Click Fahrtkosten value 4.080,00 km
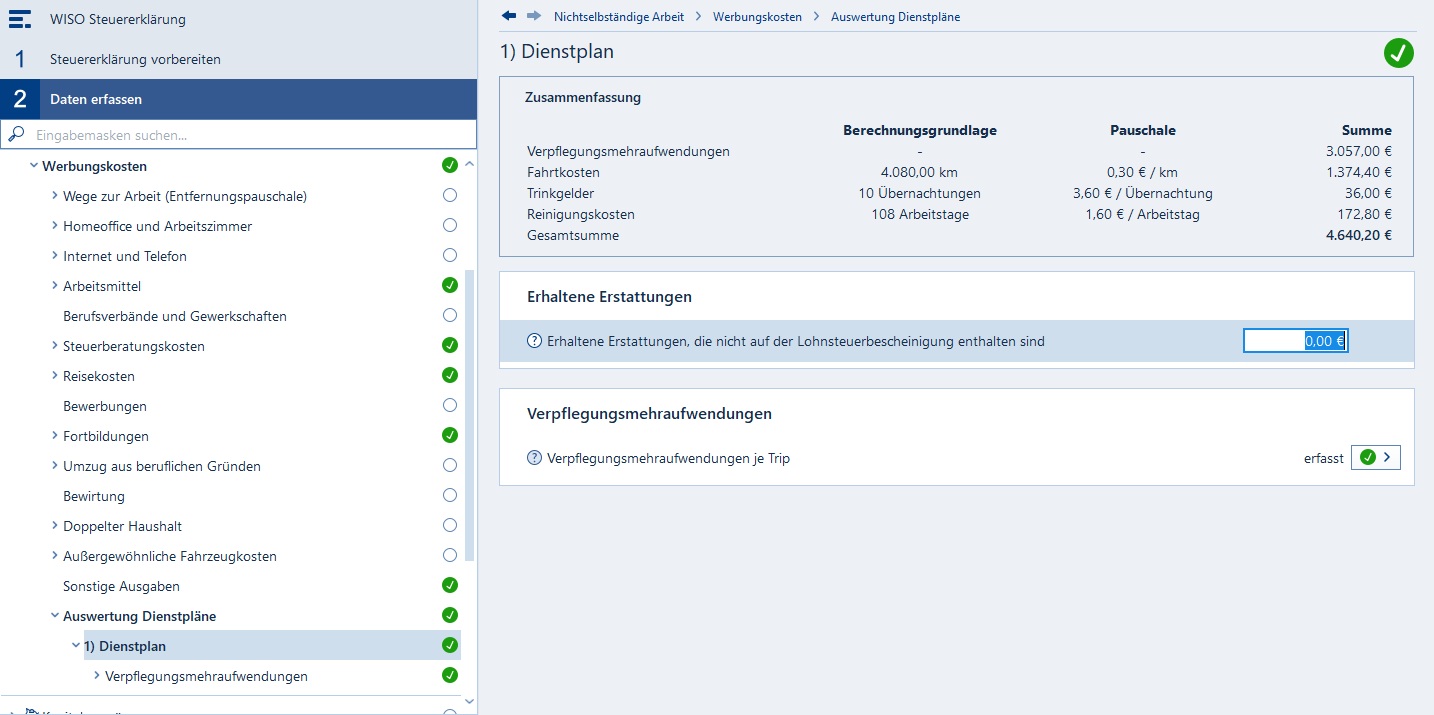 [919, 173]
